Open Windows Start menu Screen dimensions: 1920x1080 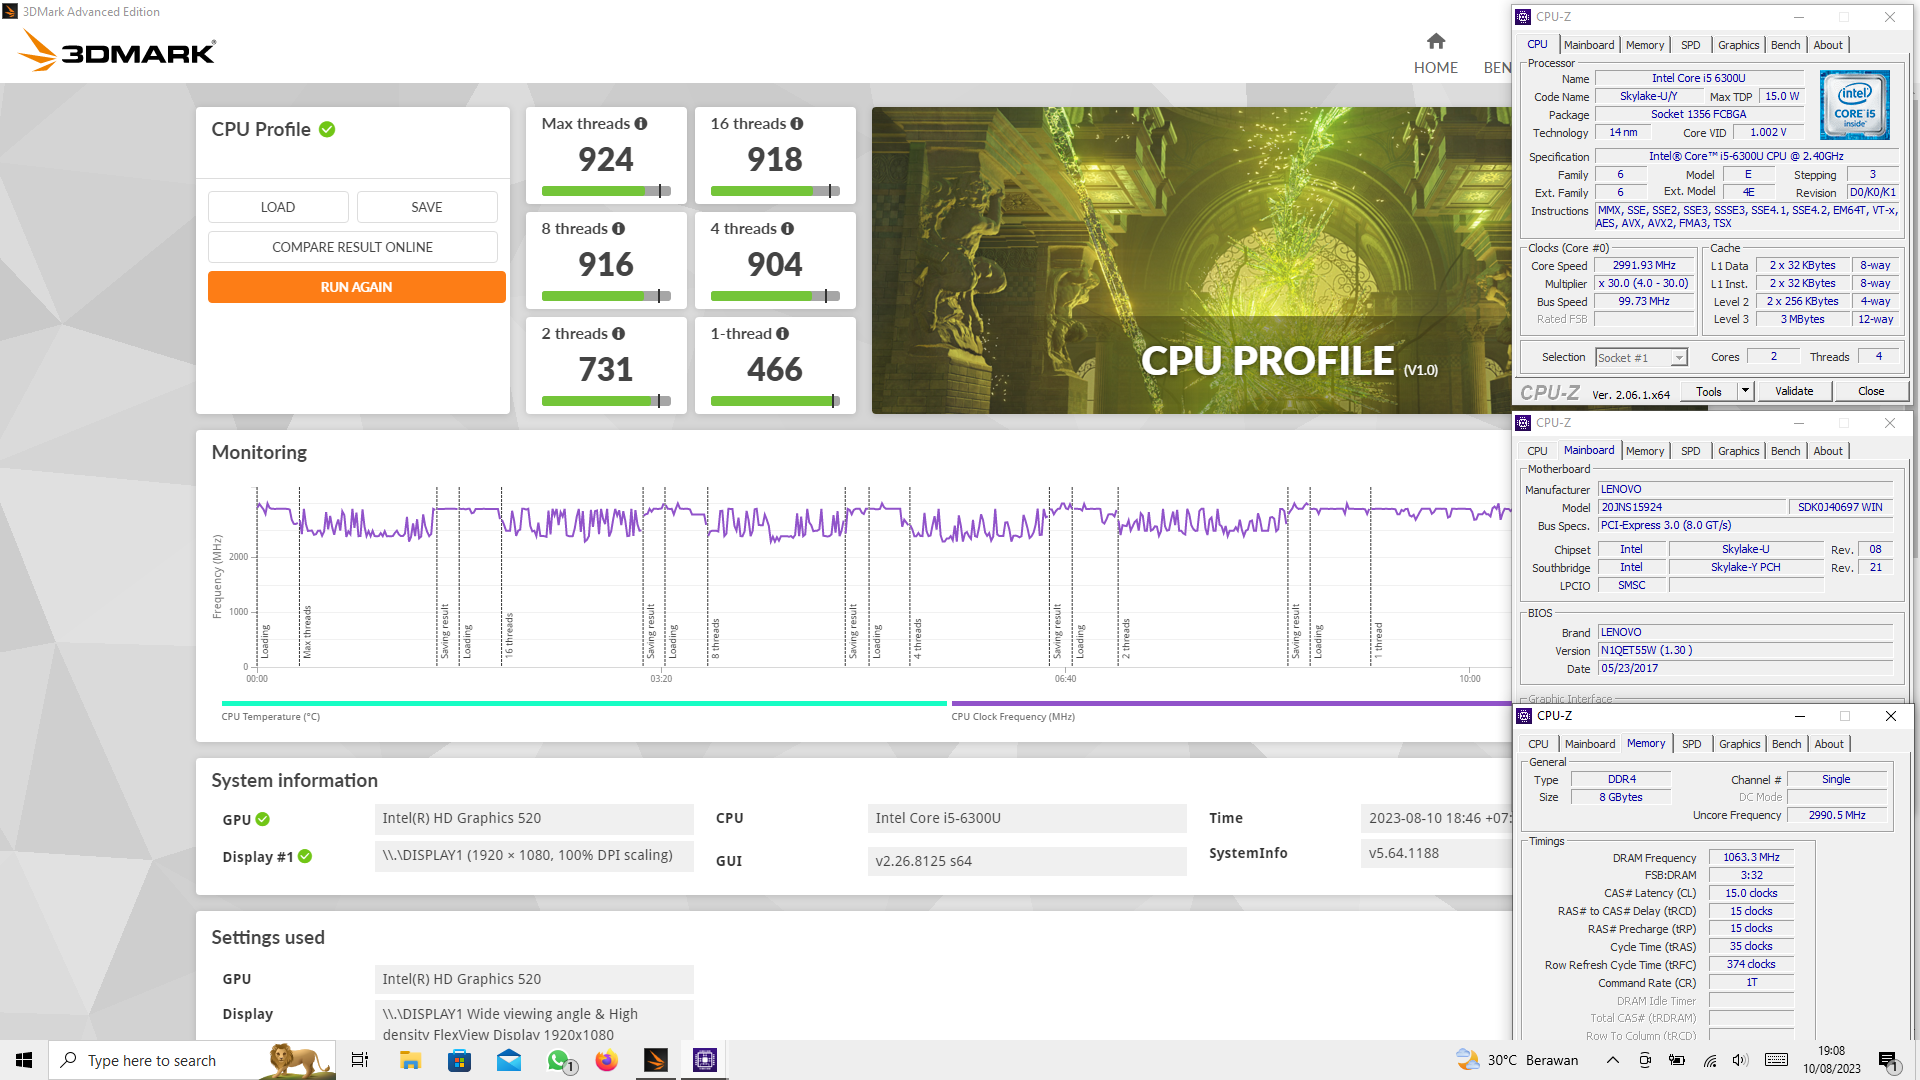(24, 1060)
